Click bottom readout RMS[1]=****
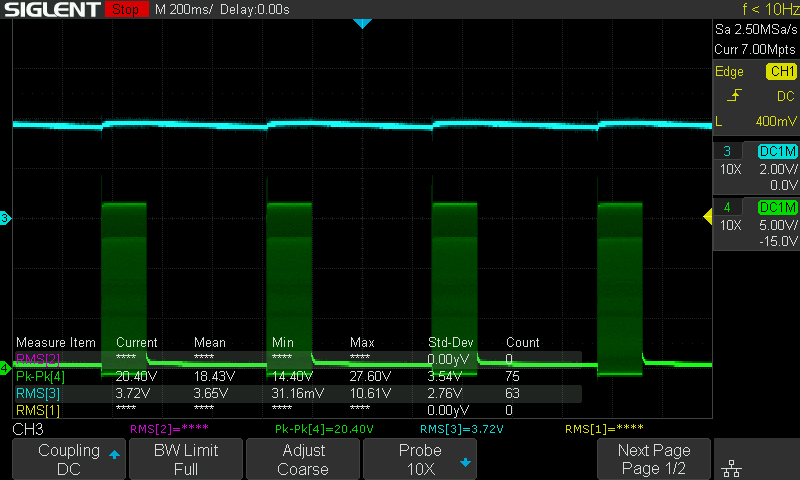Viewport: 800px width, 480px height. 604,429
